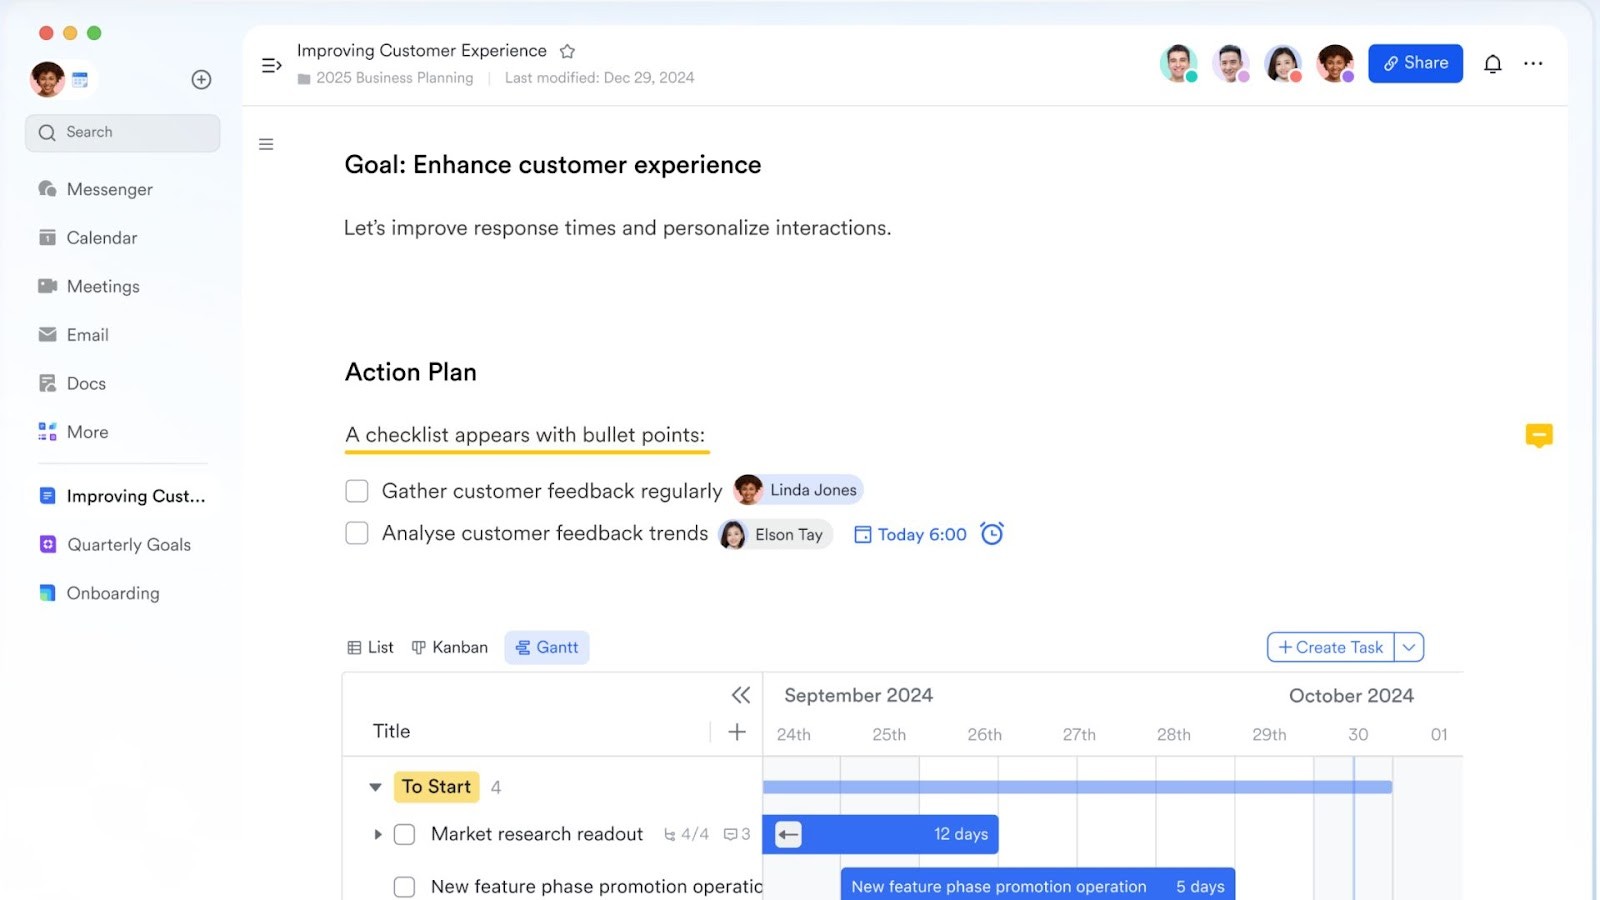Click the add new plus icon in sidebar
1600x900 pixels.
(x=201, y=79)
